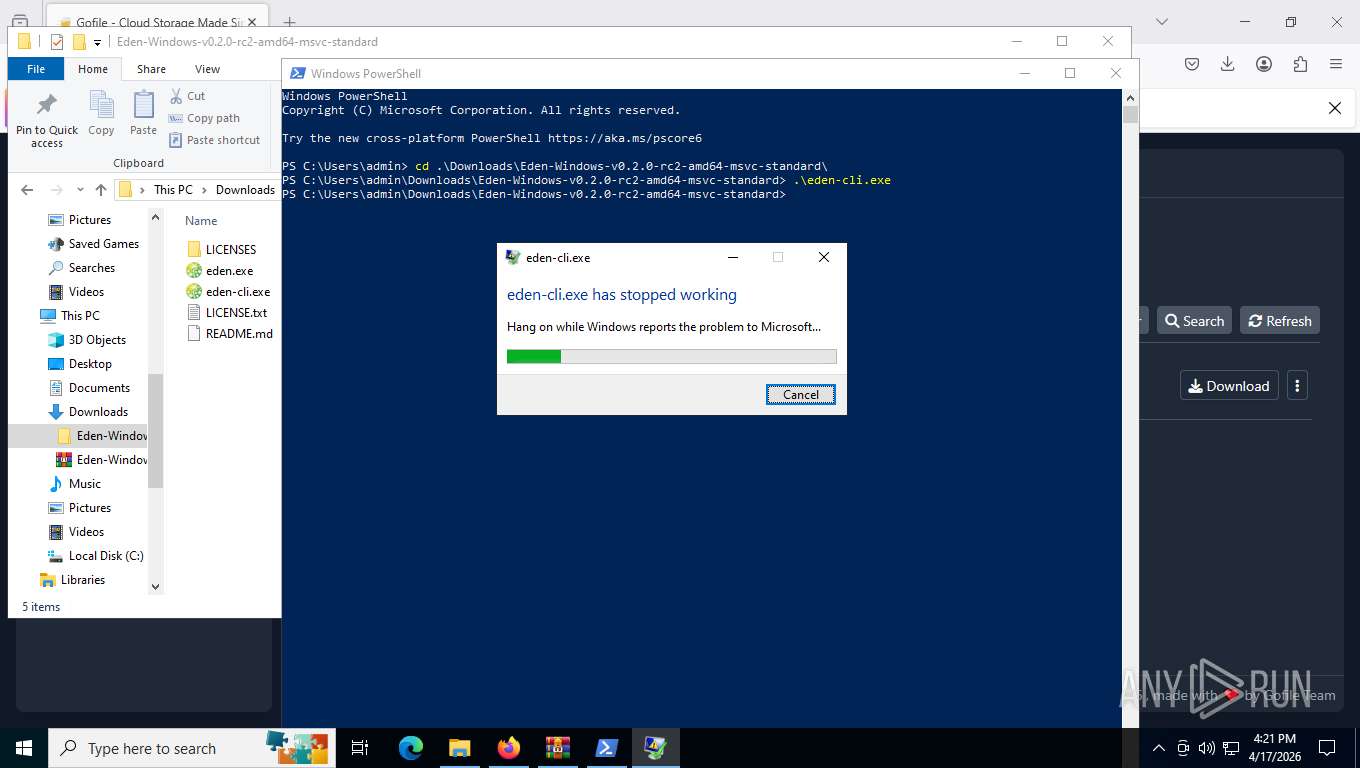
Task: Switch to Firefox in the taskbar
Action: pos(508,748)
